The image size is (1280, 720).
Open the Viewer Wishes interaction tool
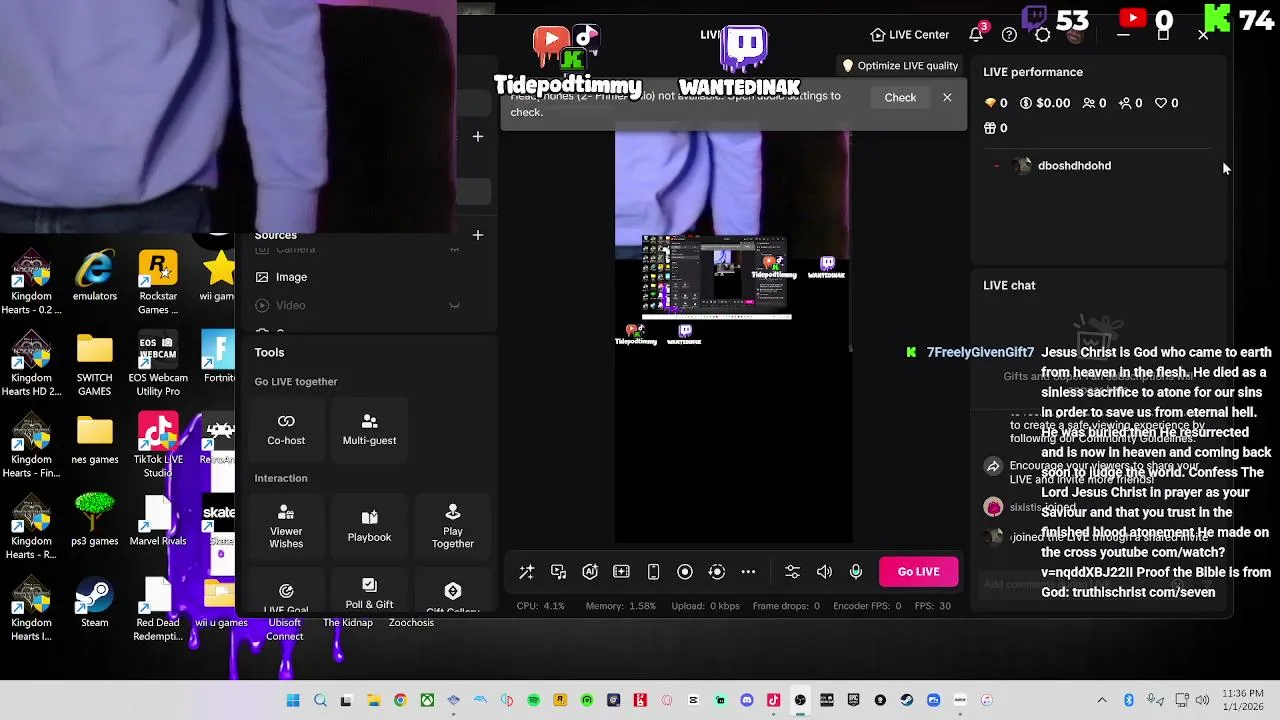[286, 526]
